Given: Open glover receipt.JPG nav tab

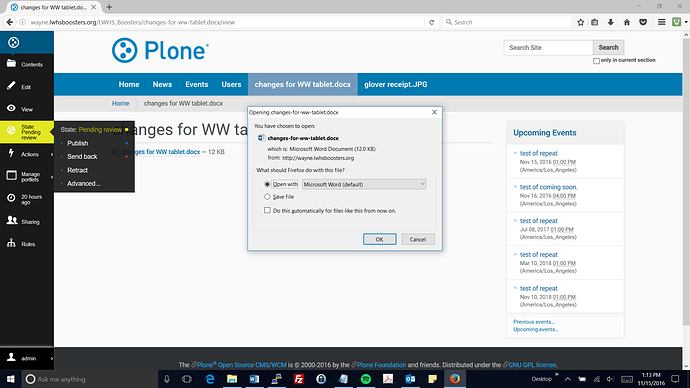Looking at the screenshot, I should [x=396, y=84].
